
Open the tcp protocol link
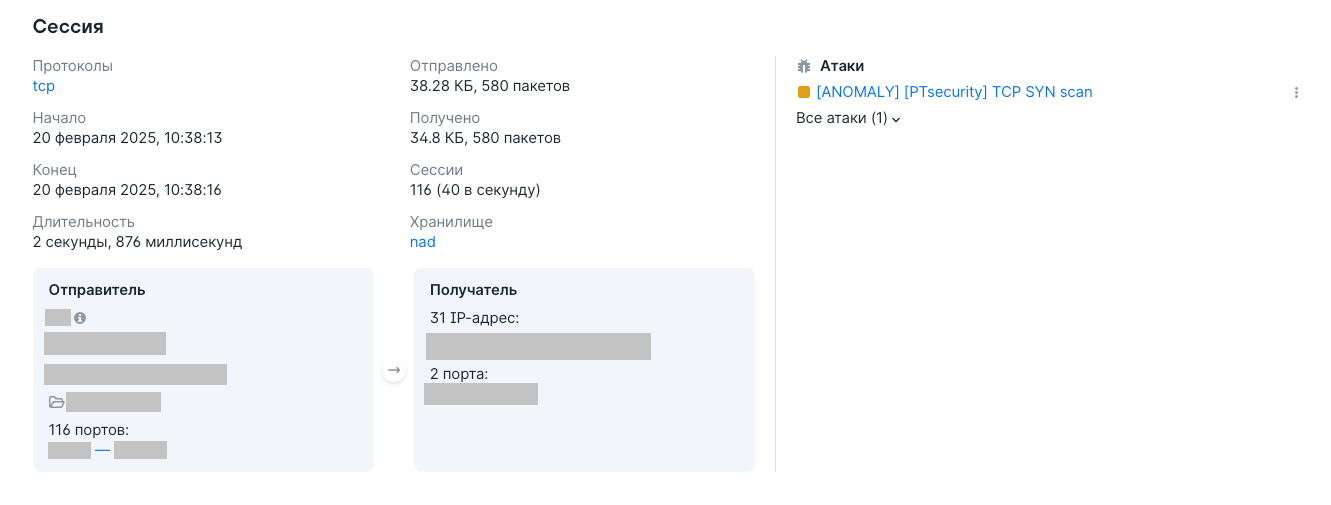tap(44, 86)
